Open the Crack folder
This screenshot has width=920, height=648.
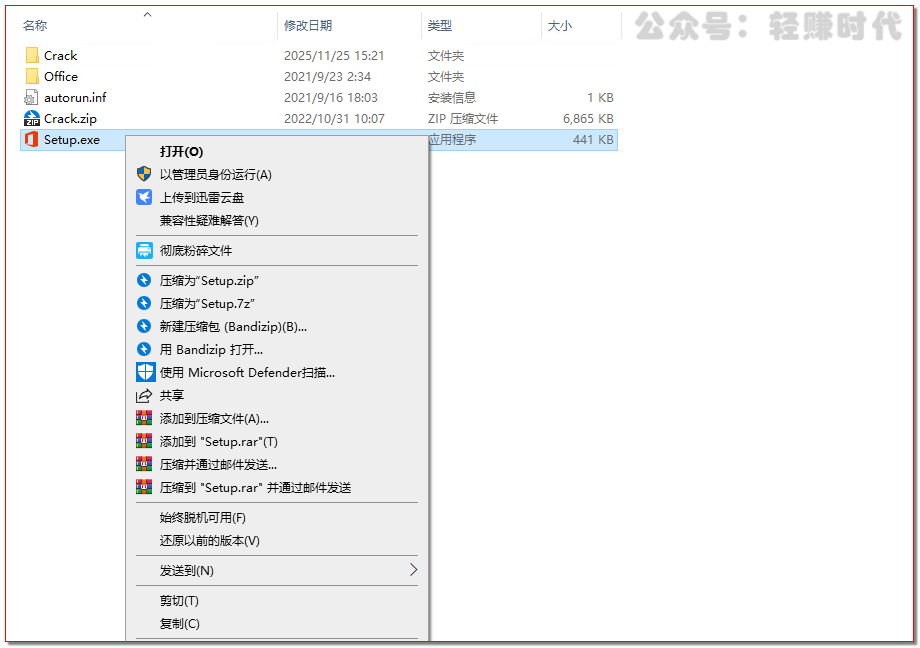point(60,56)
